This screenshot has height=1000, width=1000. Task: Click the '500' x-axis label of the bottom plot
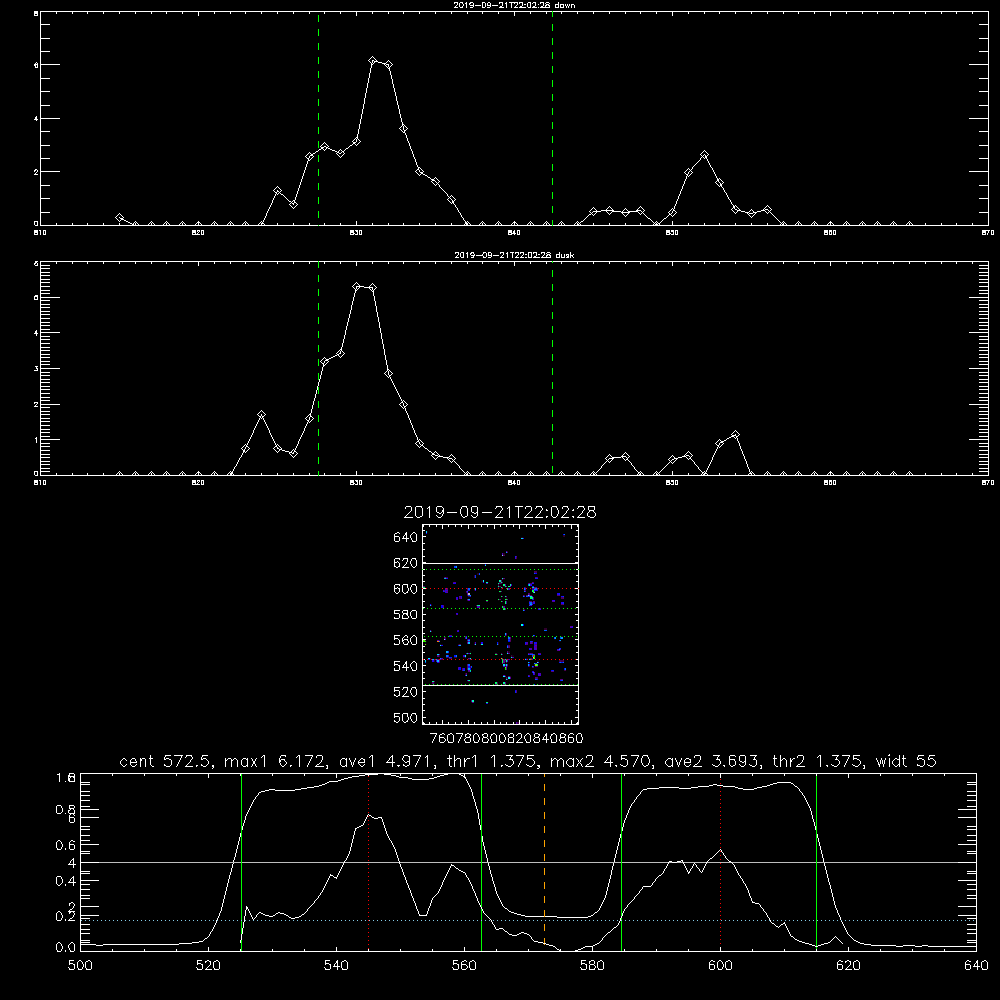(80, 966)
